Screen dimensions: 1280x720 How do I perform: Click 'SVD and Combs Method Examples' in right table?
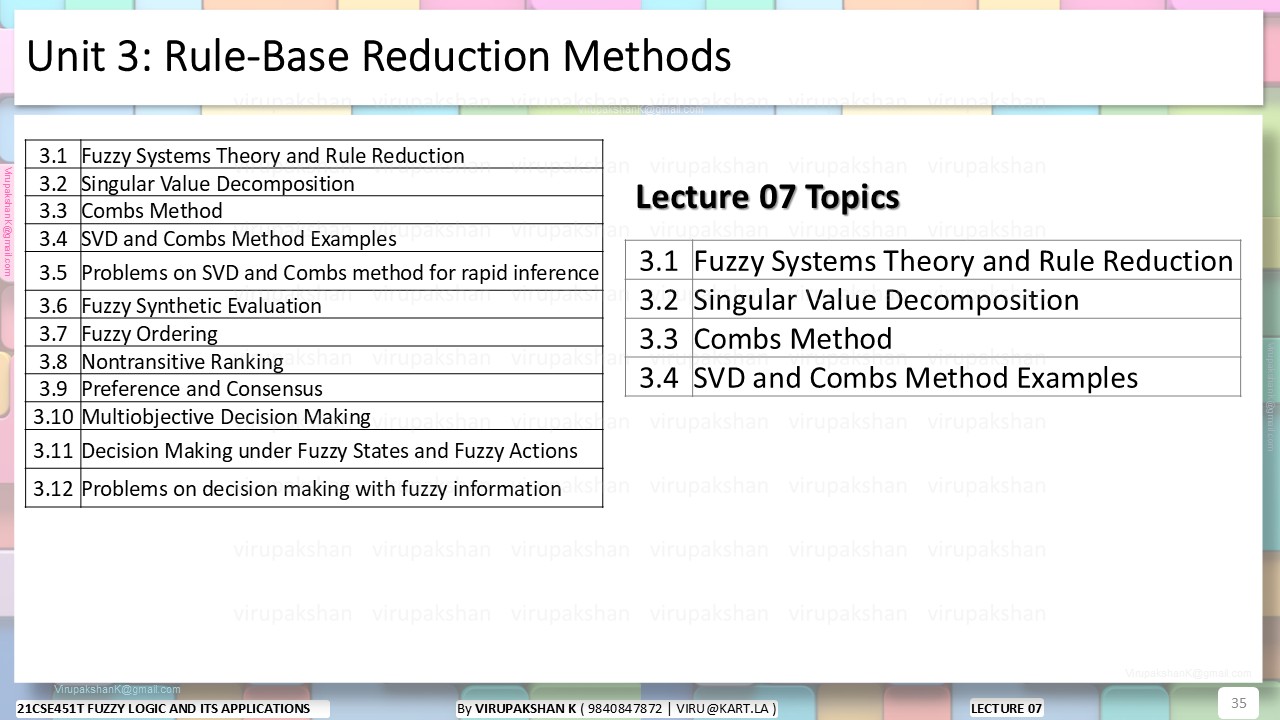pos(916,378)
